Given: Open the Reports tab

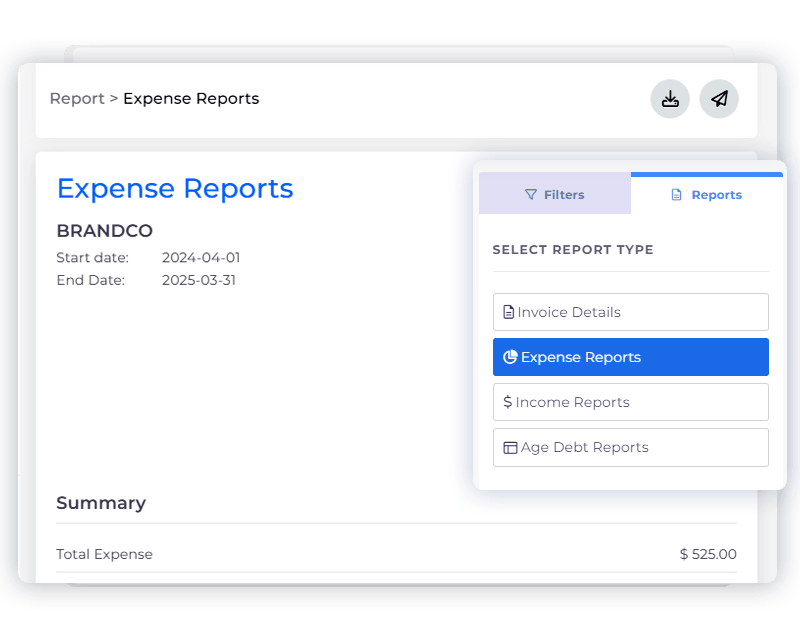Looking at the screenshot, I should point(707,194).
